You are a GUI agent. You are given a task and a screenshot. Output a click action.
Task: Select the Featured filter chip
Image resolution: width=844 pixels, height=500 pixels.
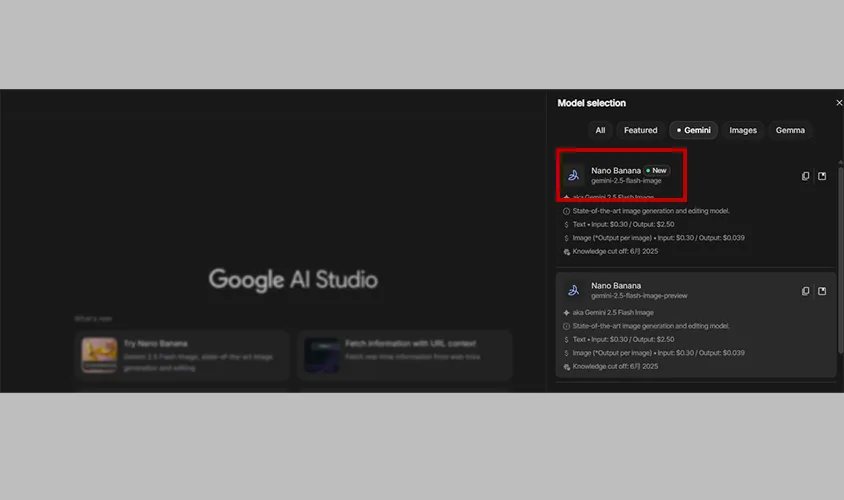tap(640, 130)
